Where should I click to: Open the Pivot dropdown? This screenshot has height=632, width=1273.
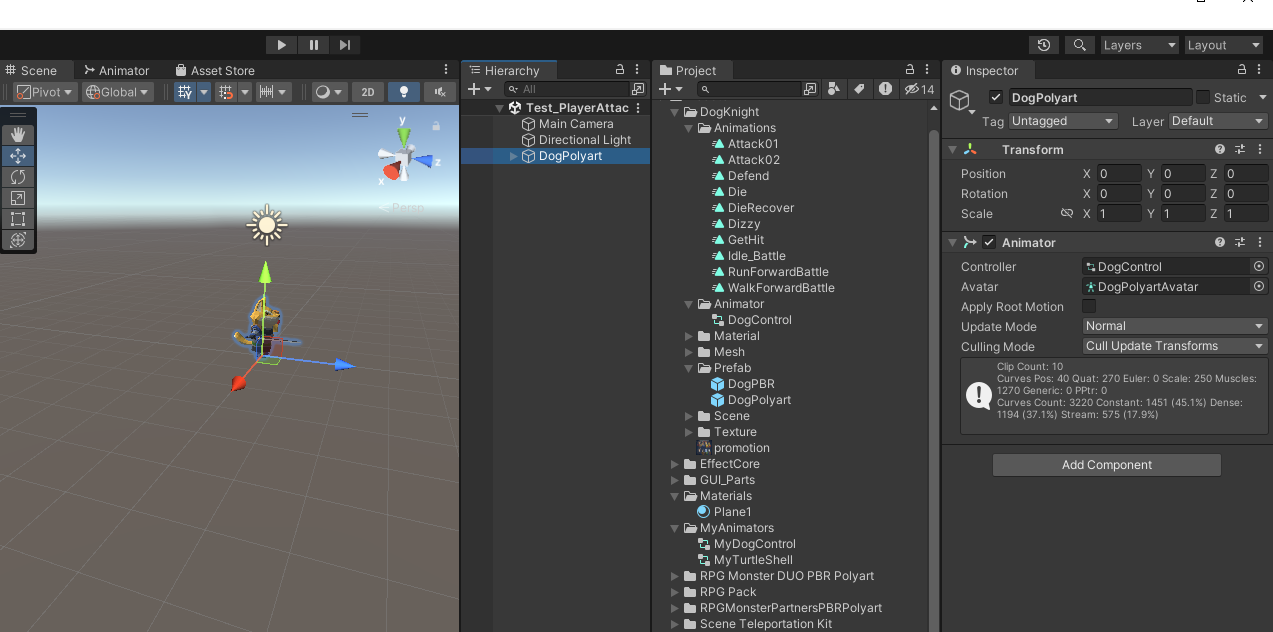point(44,92)
